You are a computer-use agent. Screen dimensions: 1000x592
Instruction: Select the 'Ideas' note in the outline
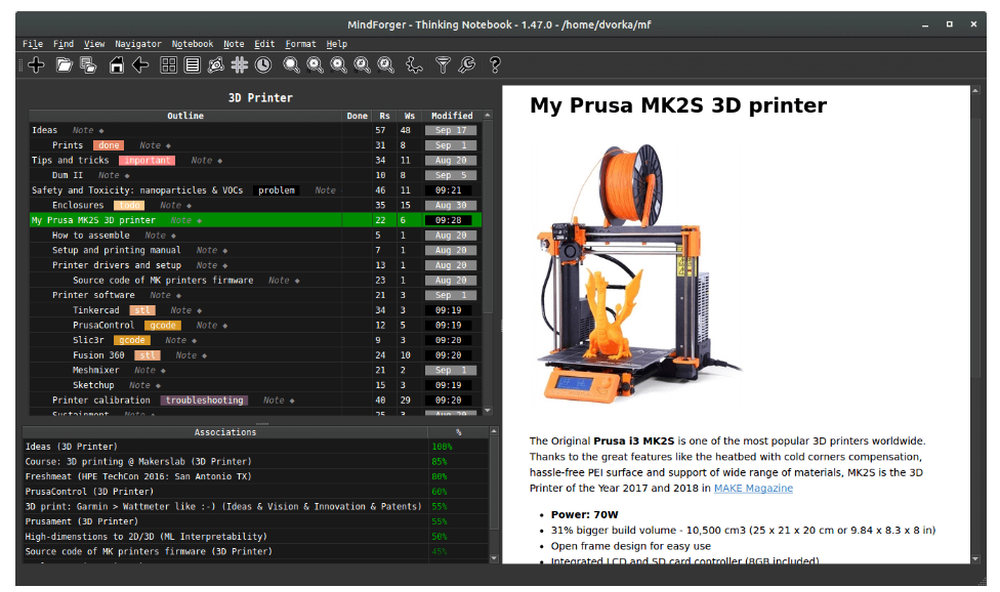pyautogui.click(x=255, y=130)
